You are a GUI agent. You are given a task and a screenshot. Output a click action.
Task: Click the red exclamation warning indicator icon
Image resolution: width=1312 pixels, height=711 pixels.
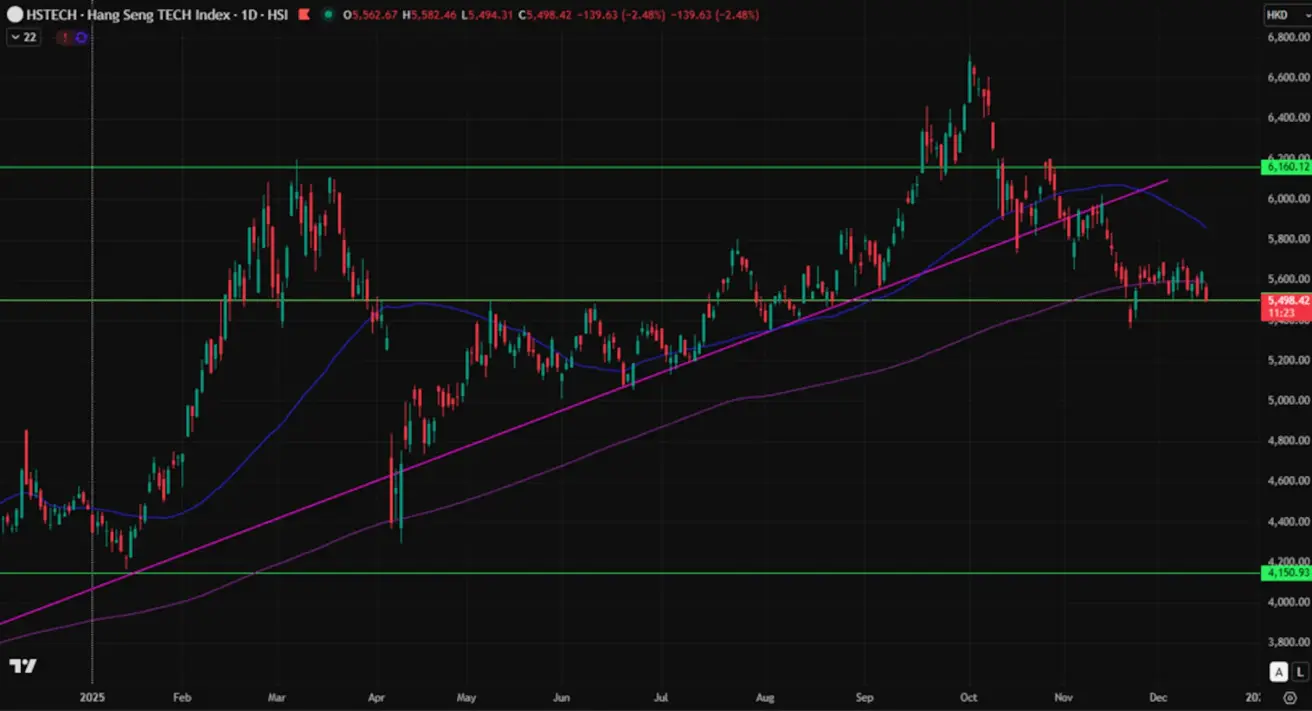point(65,37)
